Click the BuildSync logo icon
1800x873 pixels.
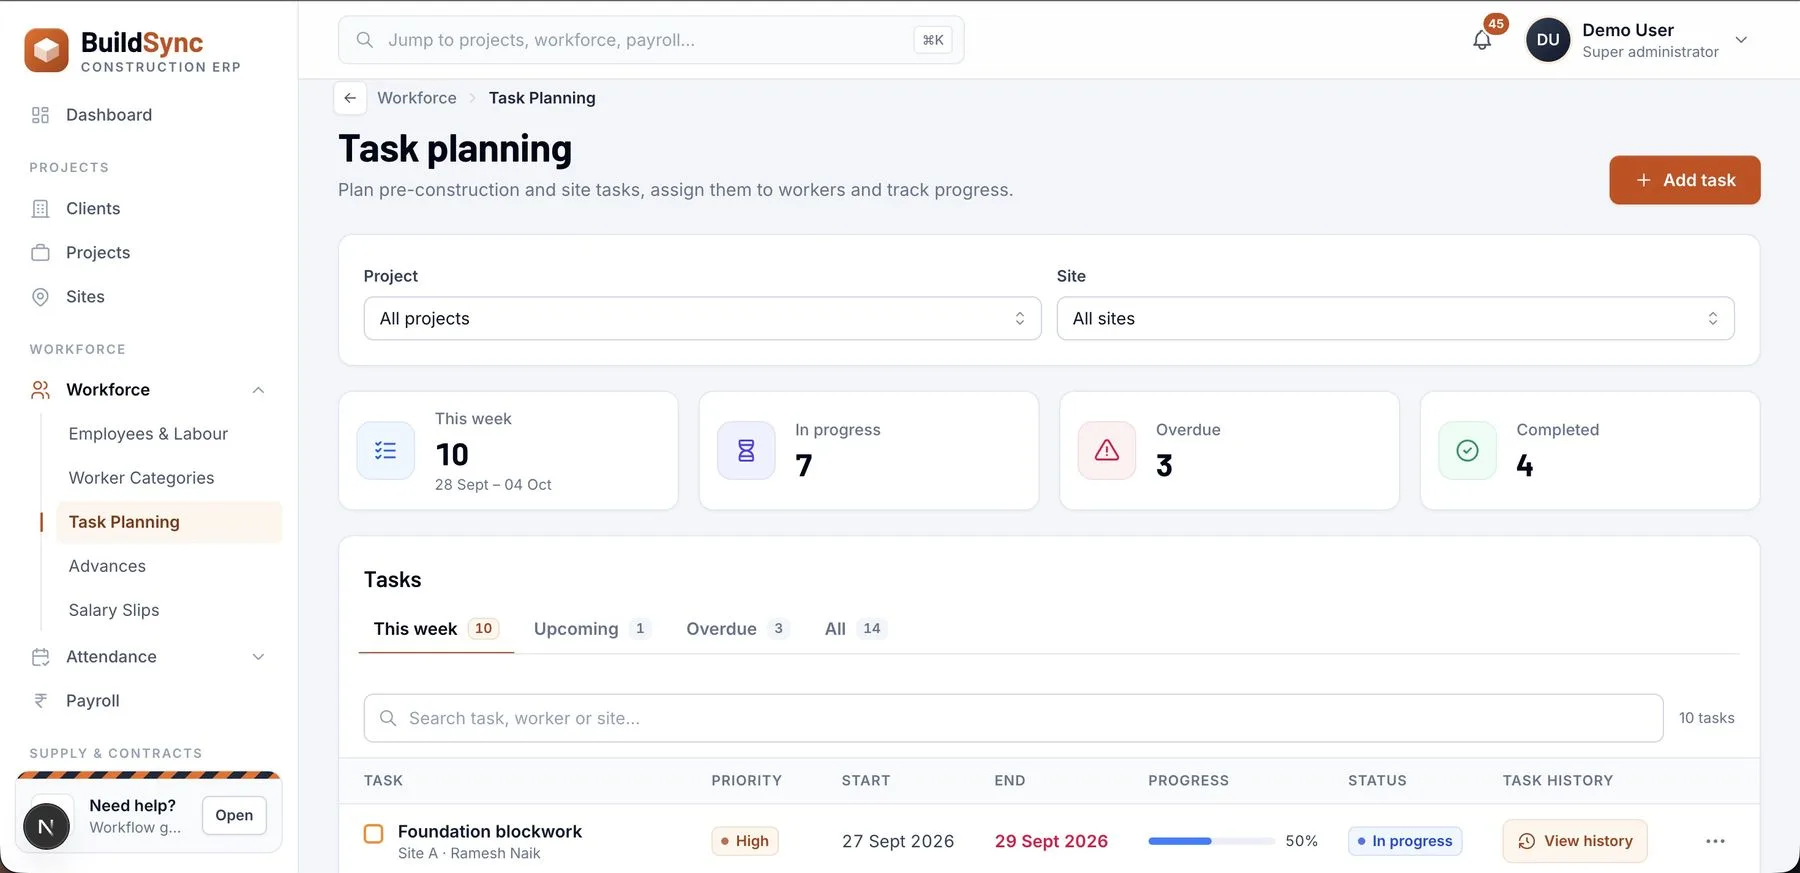46,50
